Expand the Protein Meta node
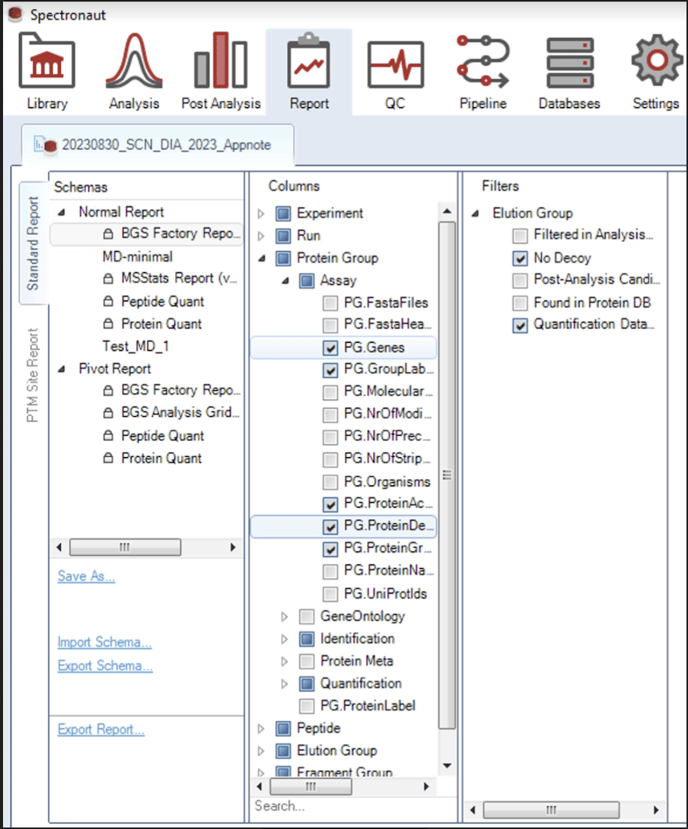 pos(285,661)
